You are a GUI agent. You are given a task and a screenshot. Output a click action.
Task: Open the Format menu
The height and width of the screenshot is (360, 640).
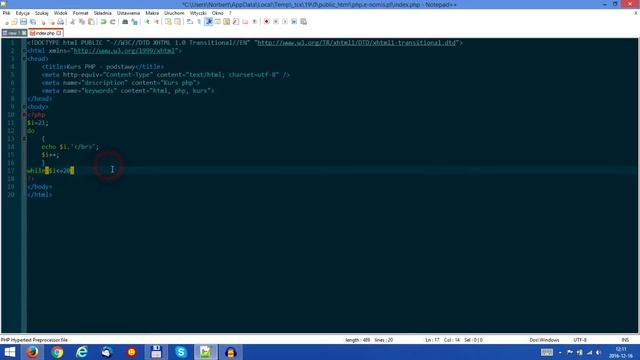click(x=80, y=13)
